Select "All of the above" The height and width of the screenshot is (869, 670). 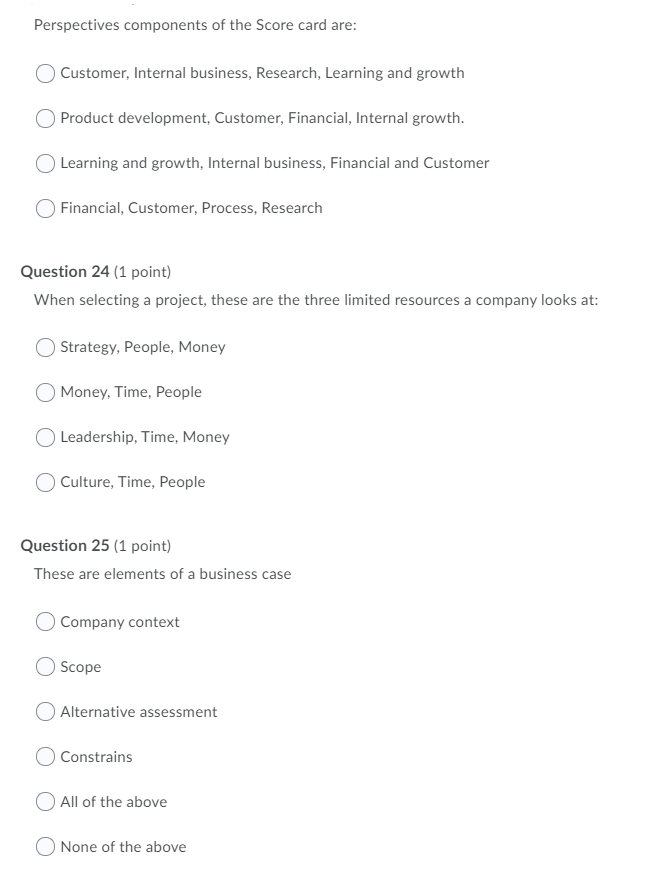(x=45, y=802)
